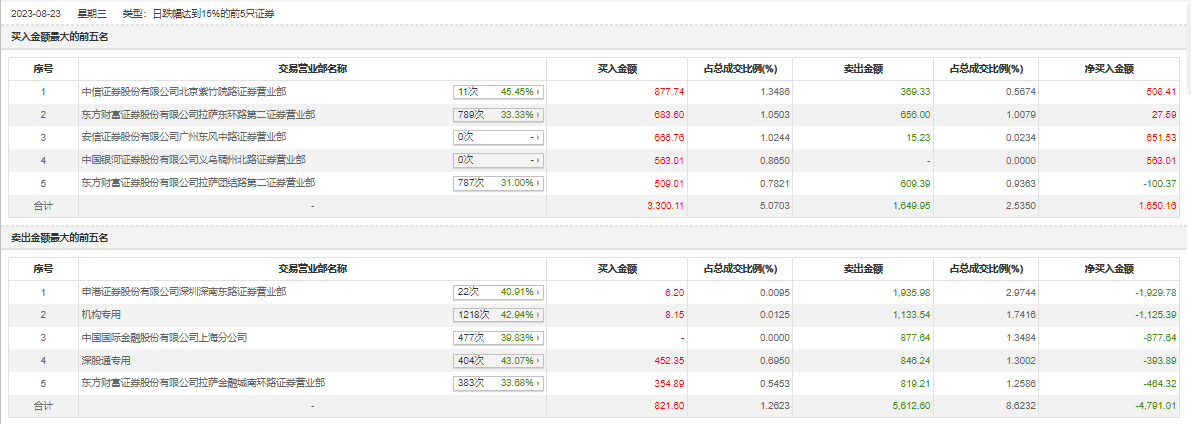The image size is (1191, 424).
Task: Open 0次 box in 安信证券 row
Action: click(498, 137)
